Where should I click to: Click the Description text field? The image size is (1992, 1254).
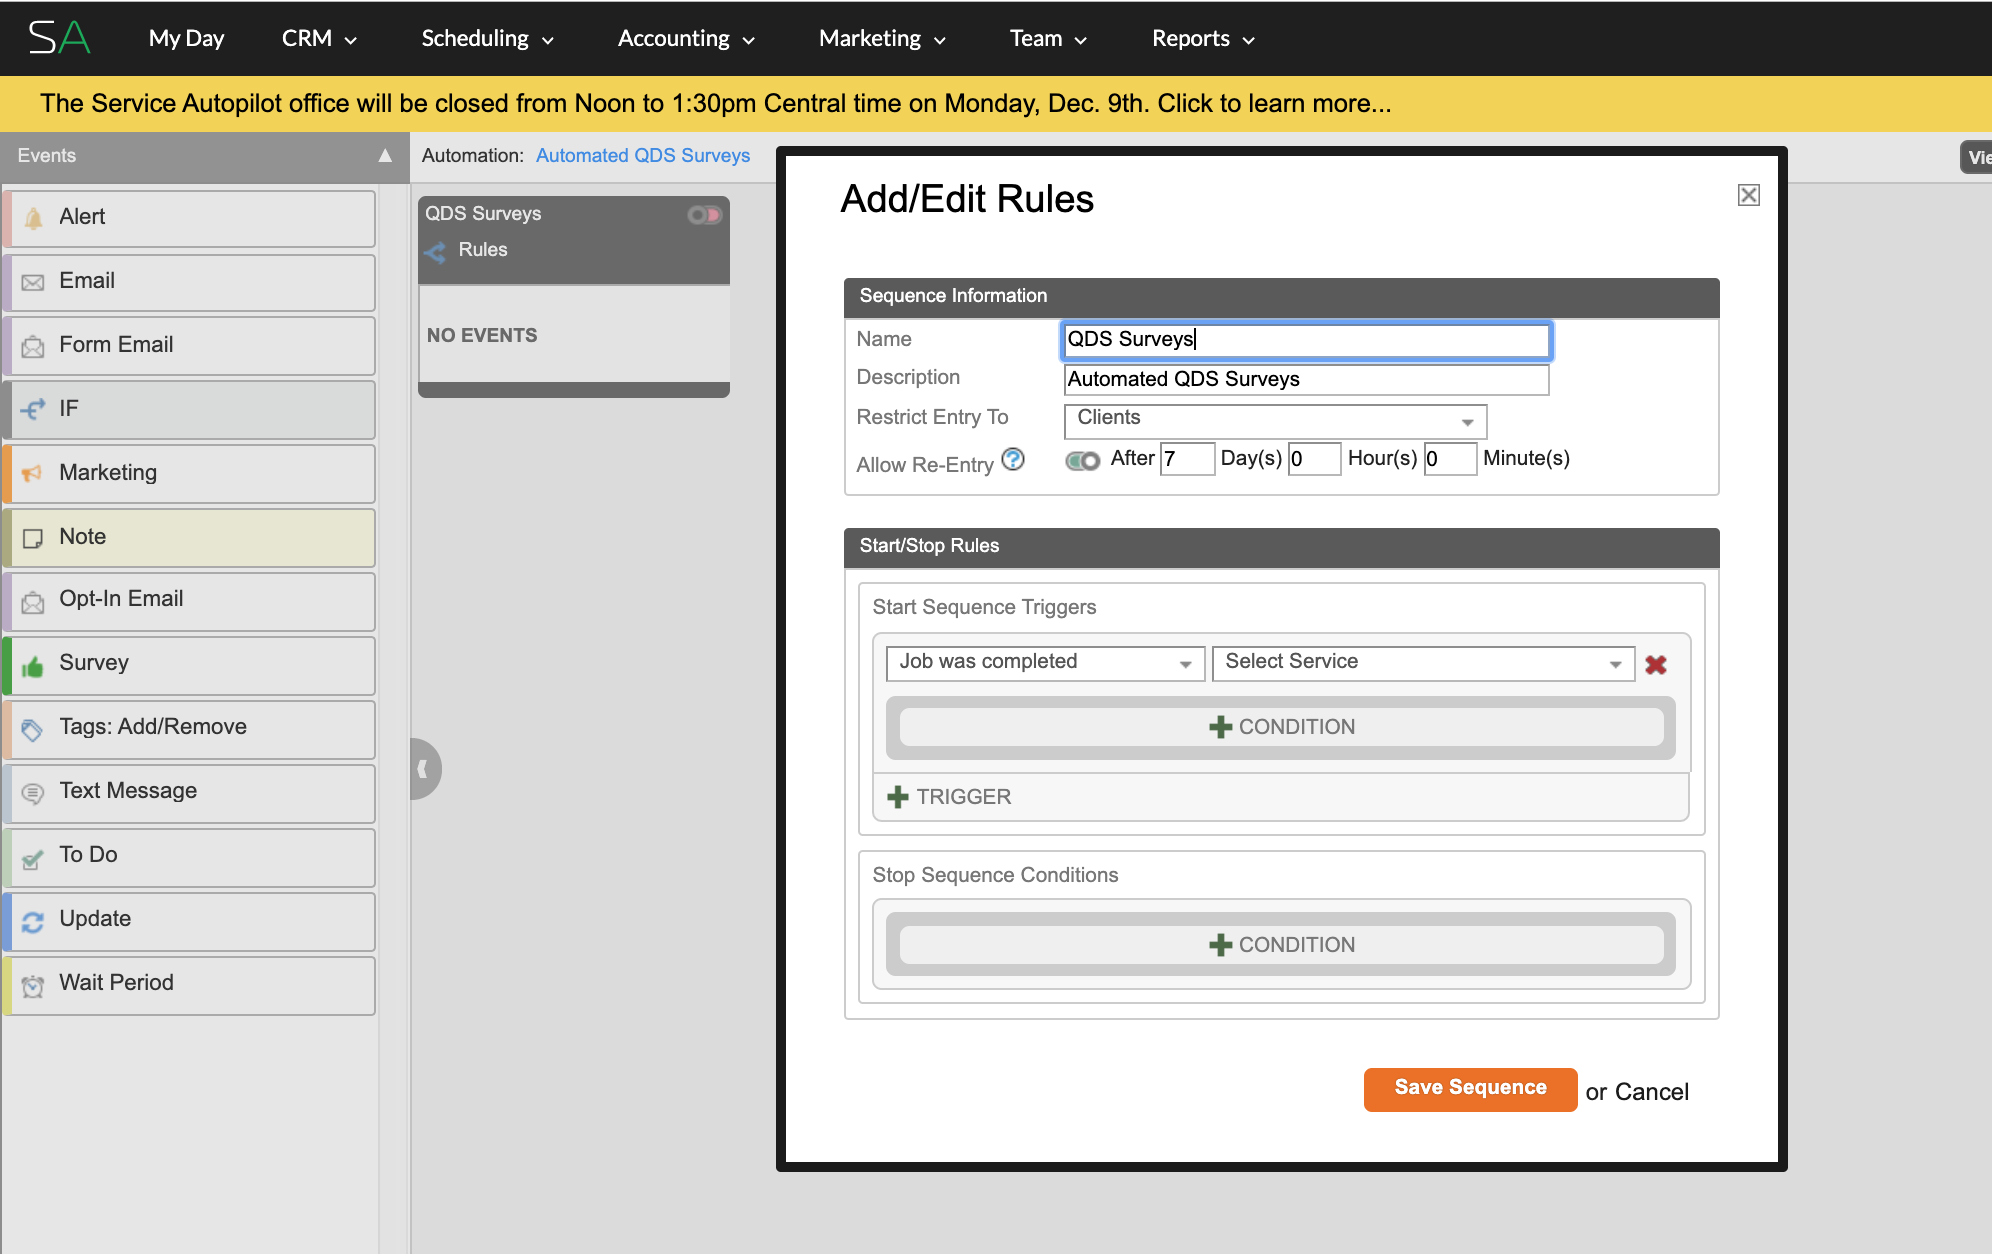[1305, 380]
